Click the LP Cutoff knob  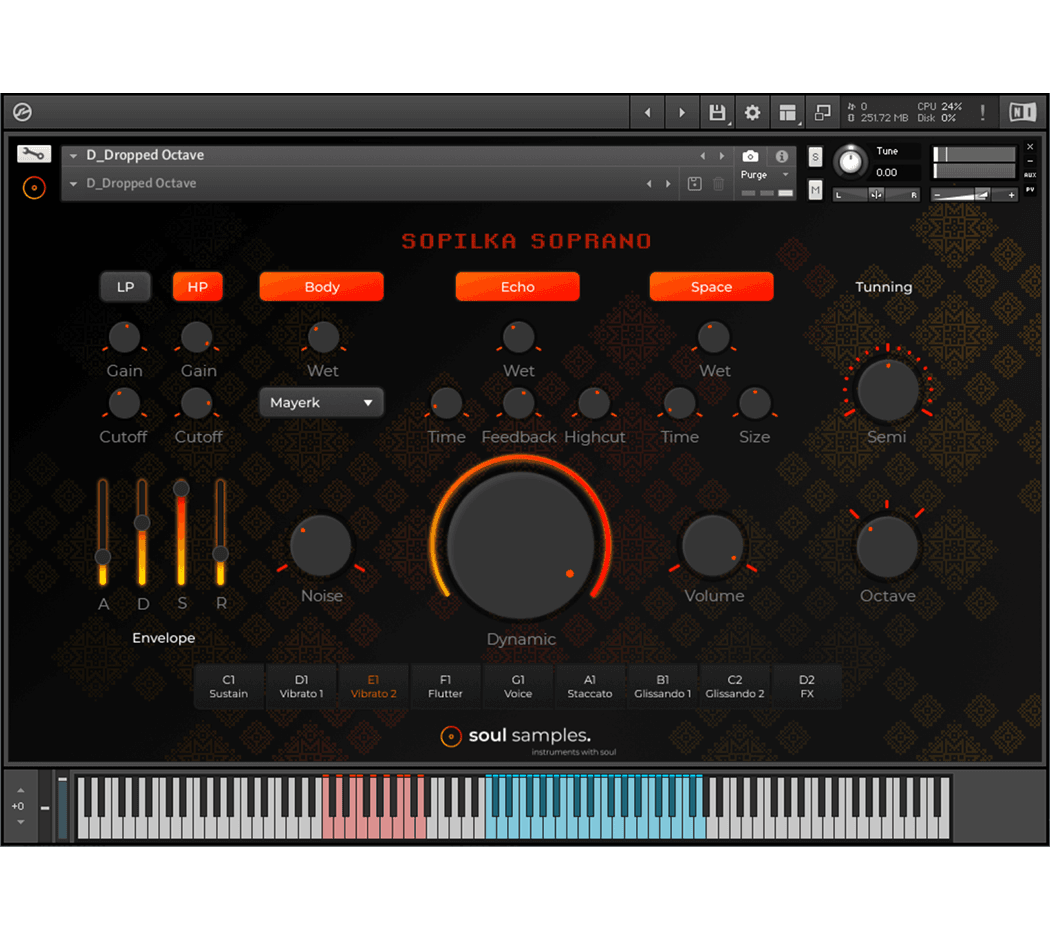[124, 404]
